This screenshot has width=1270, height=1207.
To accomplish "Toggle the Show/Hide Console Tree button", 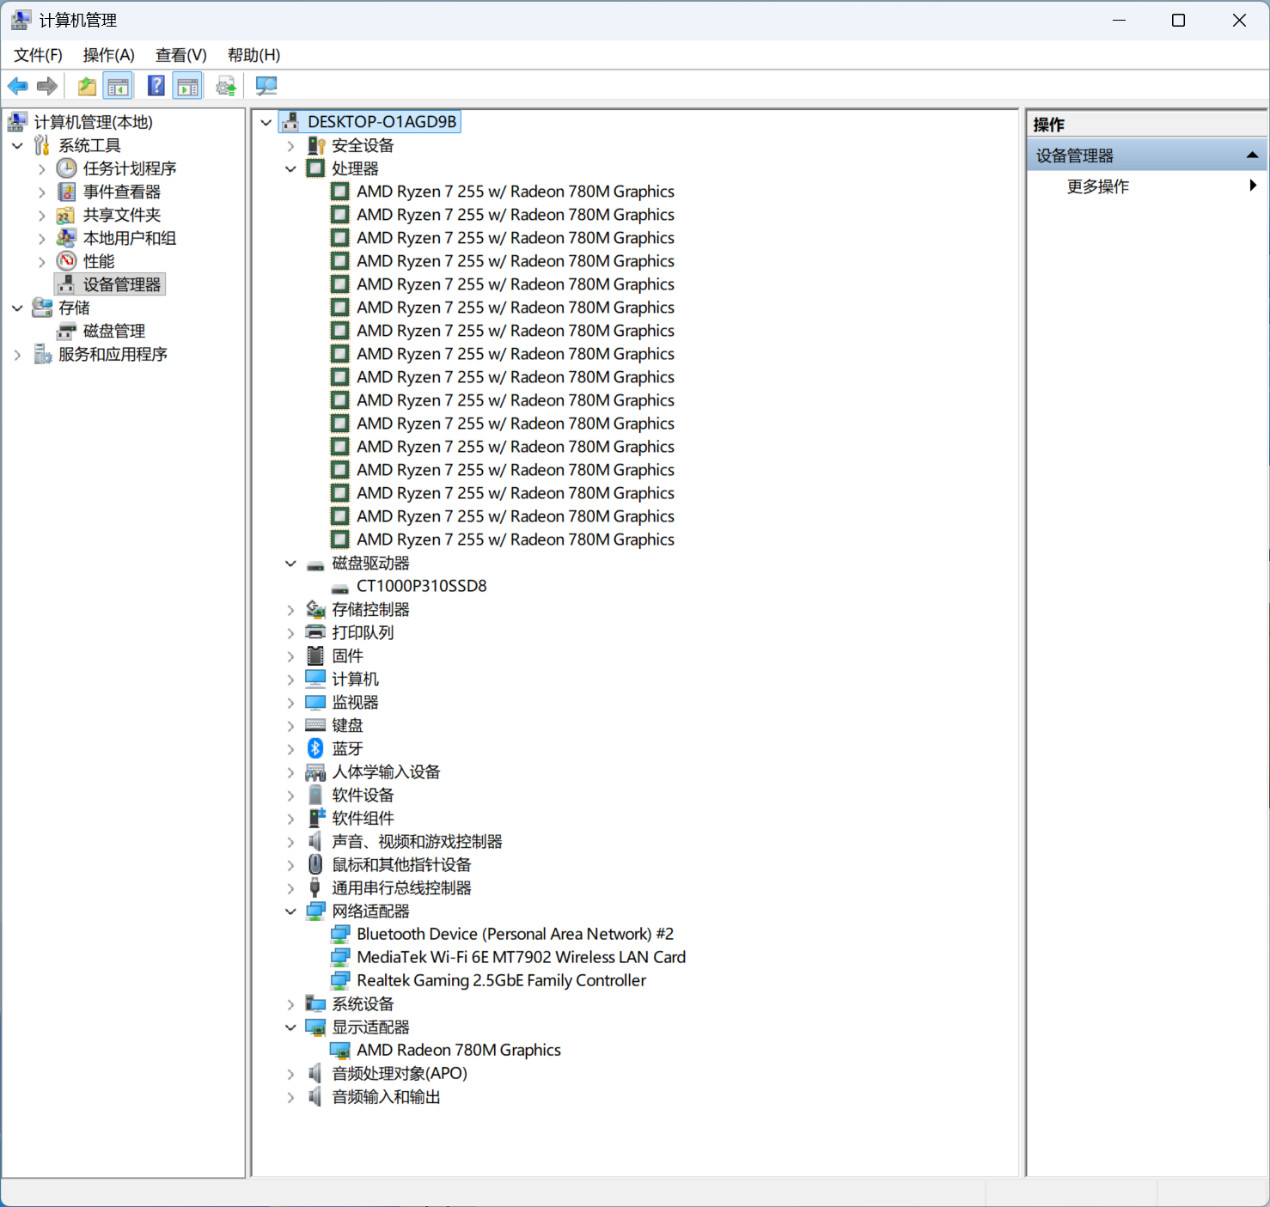I will tap(118, 86).
